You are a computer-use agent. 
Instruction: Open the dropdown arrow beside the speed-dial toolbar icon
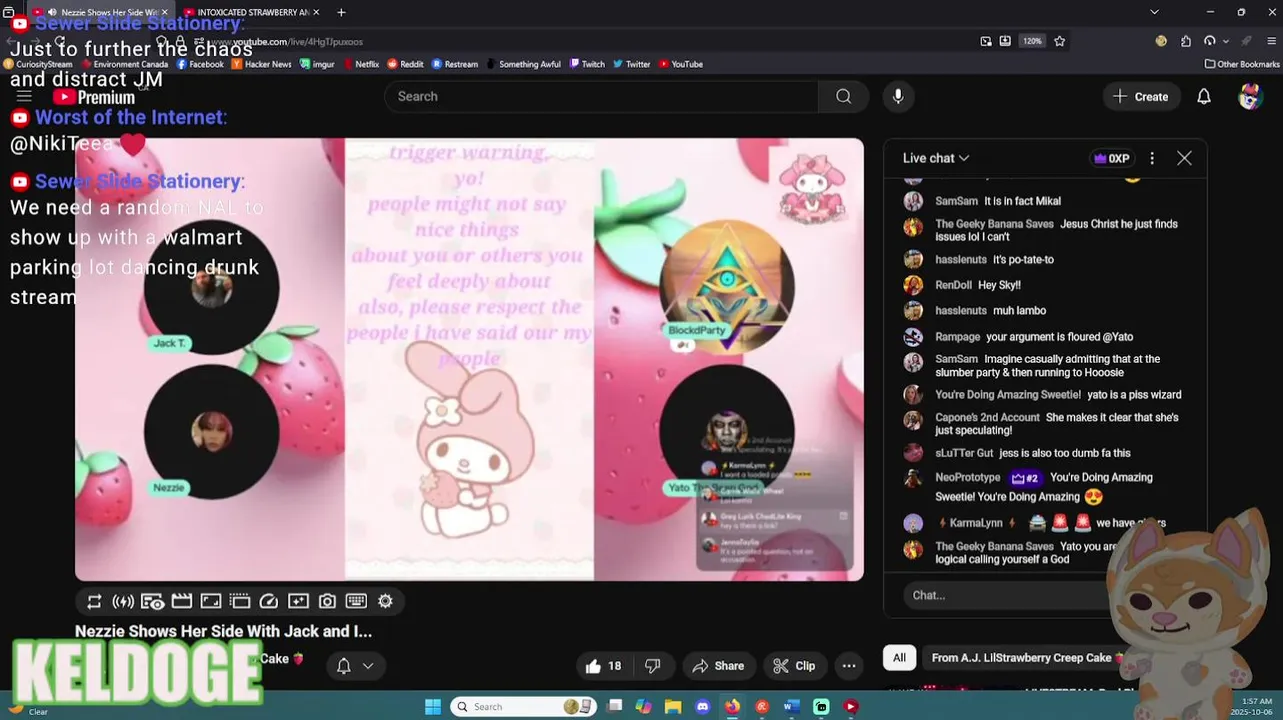pos(1226,41)
